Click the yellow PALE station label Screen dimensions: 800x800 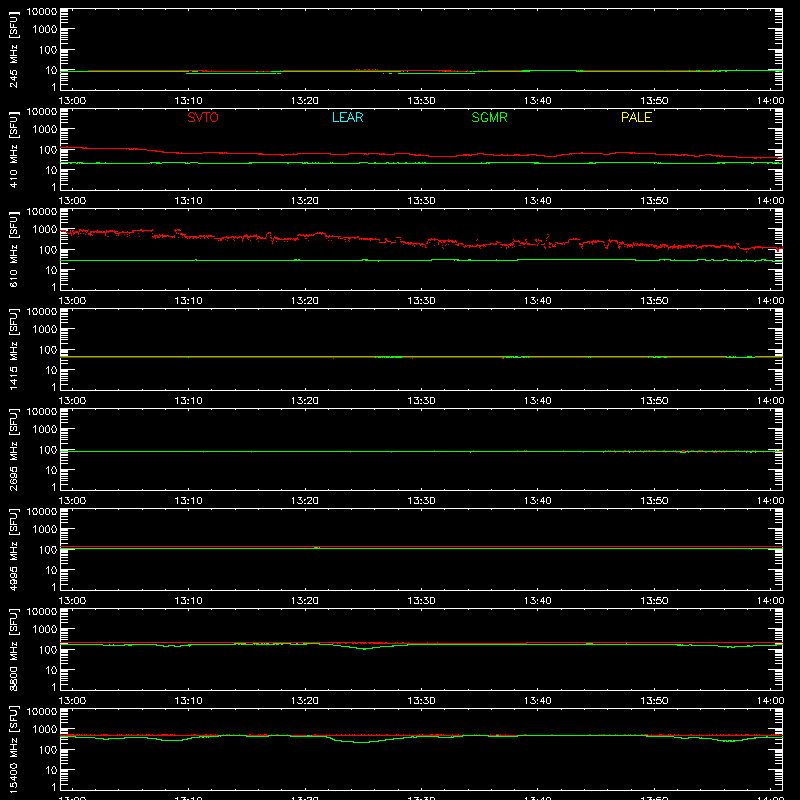click(x=636, y=117)
